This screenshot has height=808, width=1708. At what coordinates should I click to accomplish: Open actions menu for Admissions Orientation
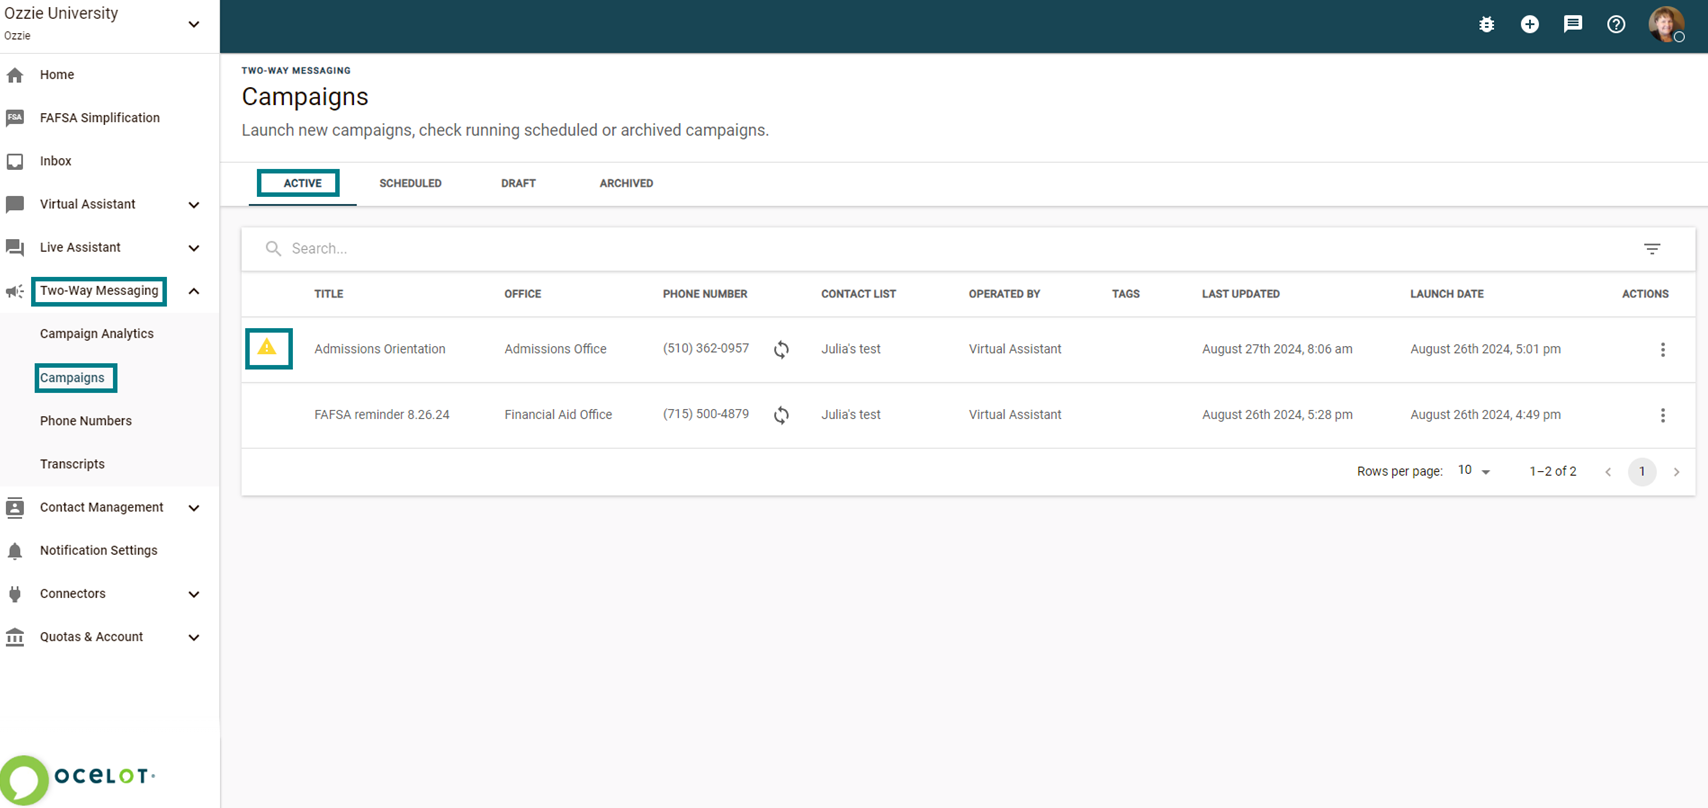click(x=1663, y=350)
